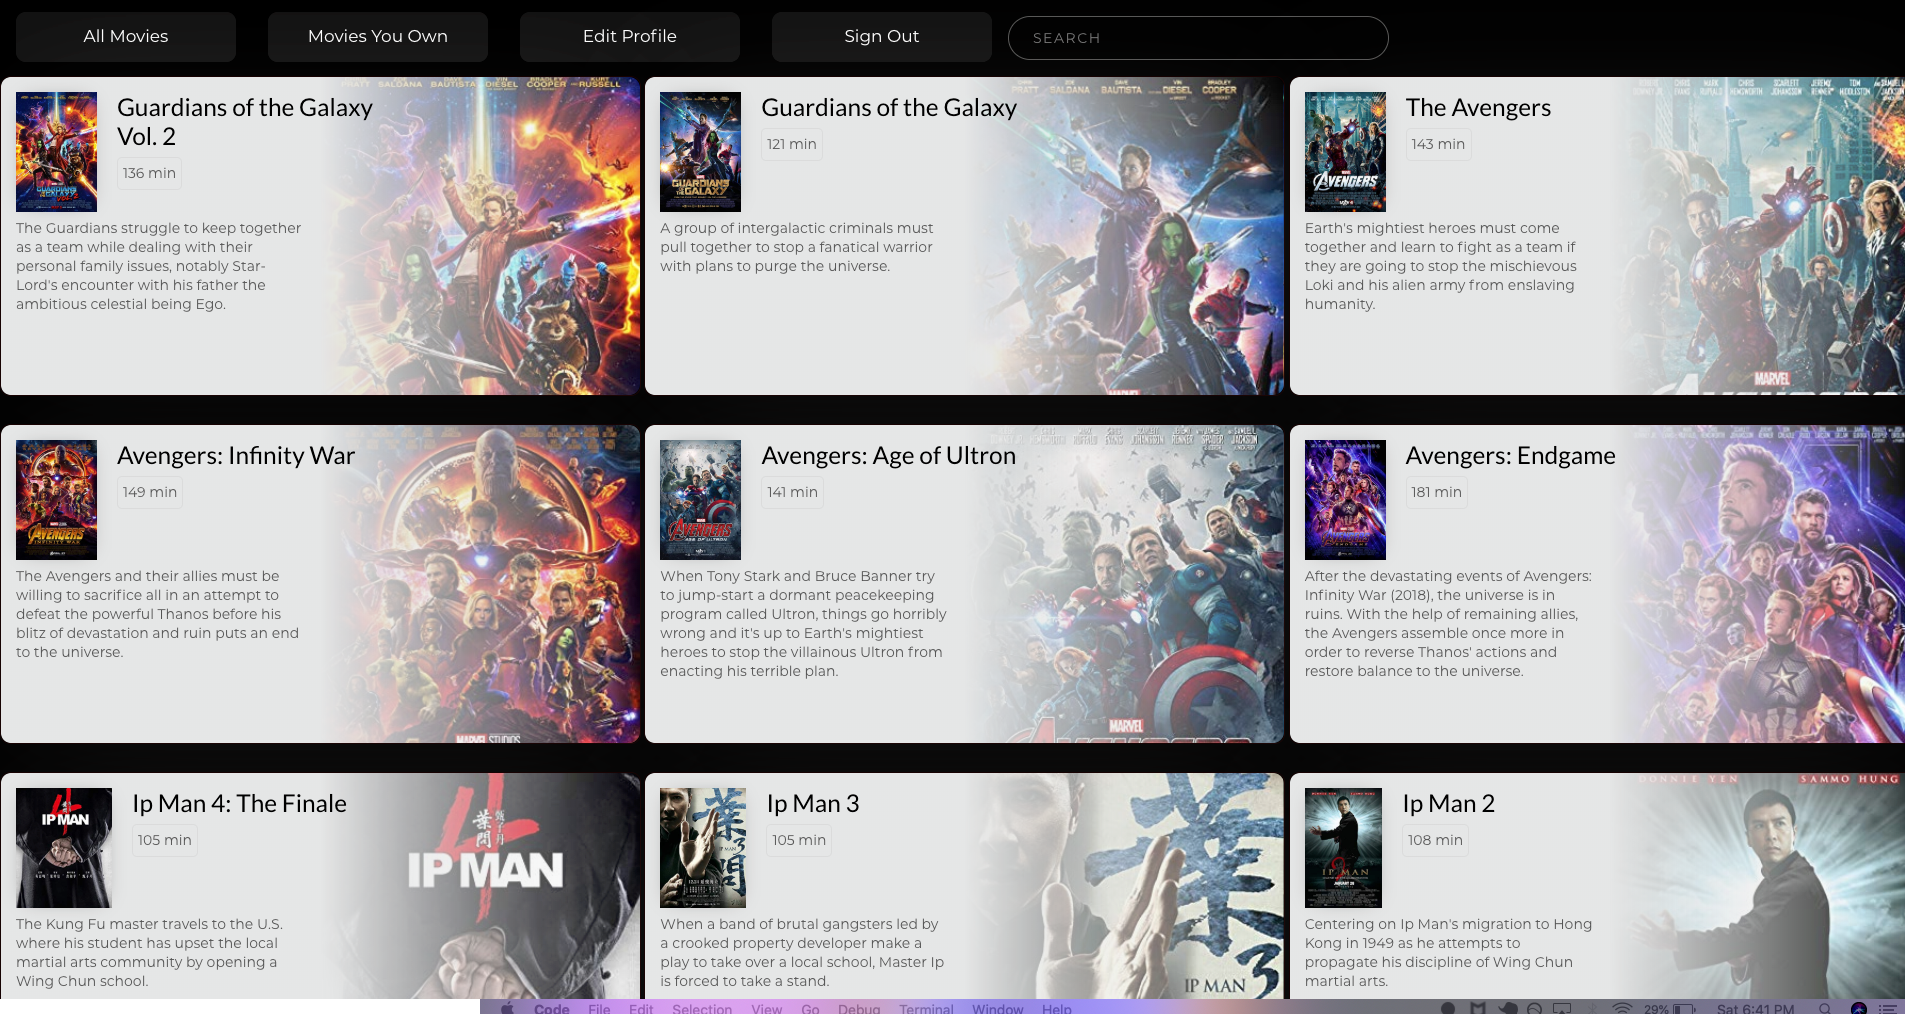Select the 143 min runtime badge
The width and height of the screenshot is (1905, 1014).
click(x=1438, y=144)
